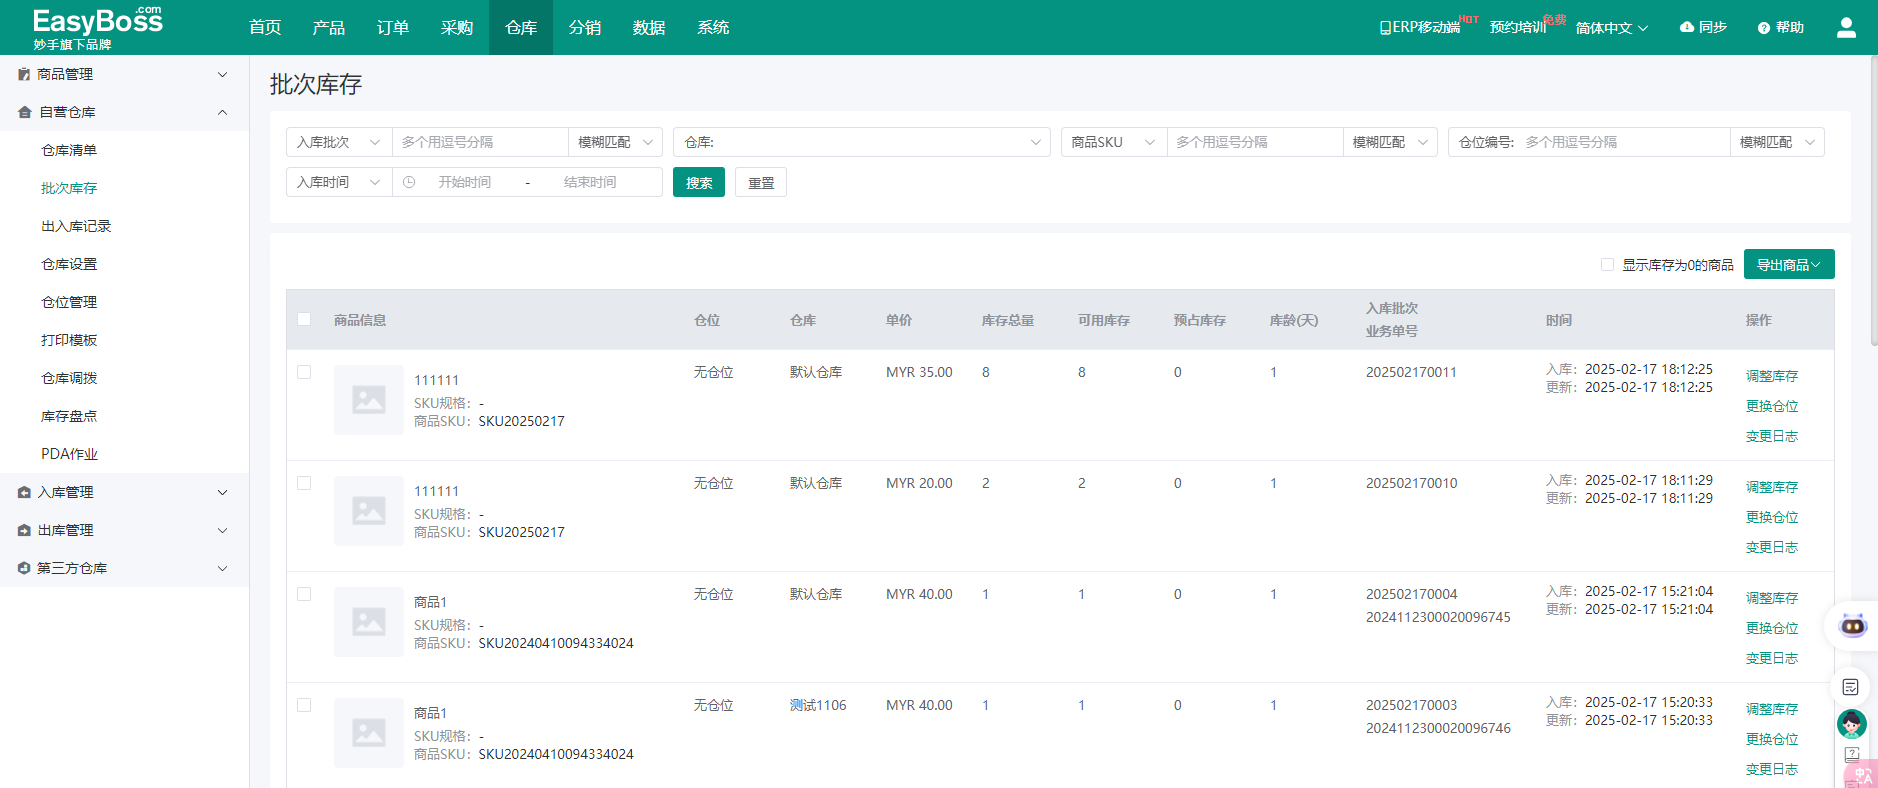1878x788 pixels.
Task: Enable 显示库存为0的商品 checkbox
Action: pyautogui.click(x=1607, y=265)
